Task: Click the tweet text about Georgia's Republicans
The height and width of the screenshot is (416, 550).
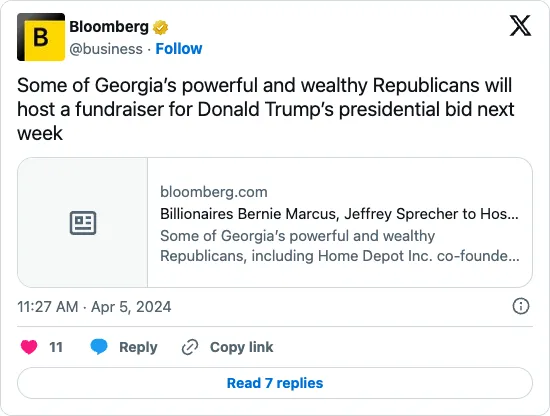Action: pos(266,109)
